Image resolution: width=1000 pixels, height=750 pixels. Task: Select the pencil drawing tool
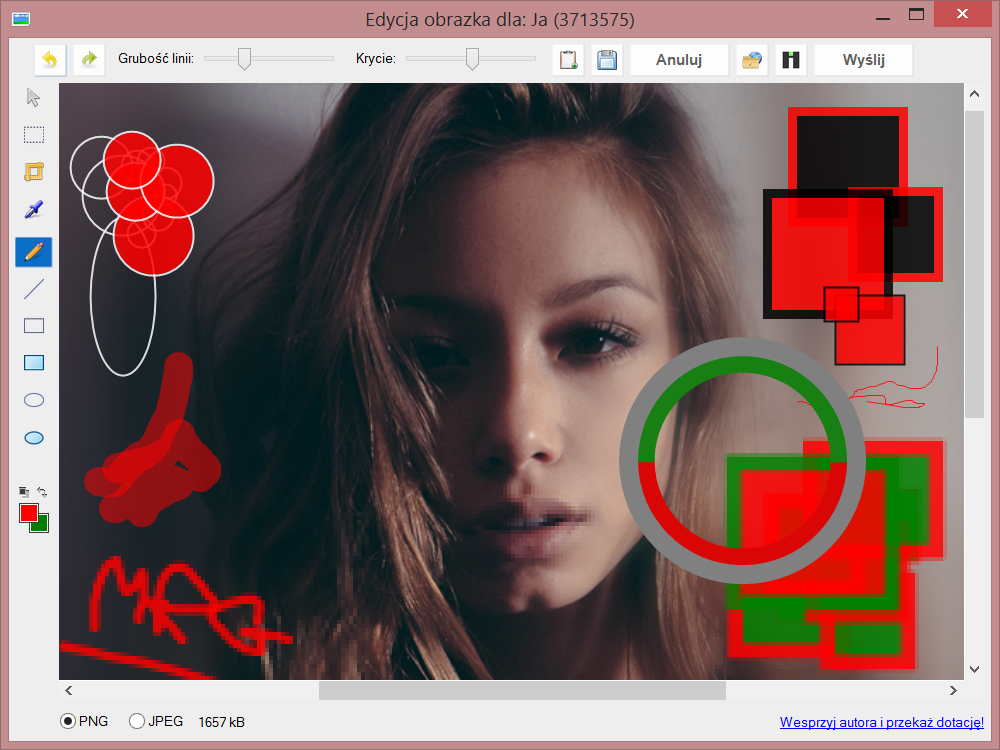34,251
